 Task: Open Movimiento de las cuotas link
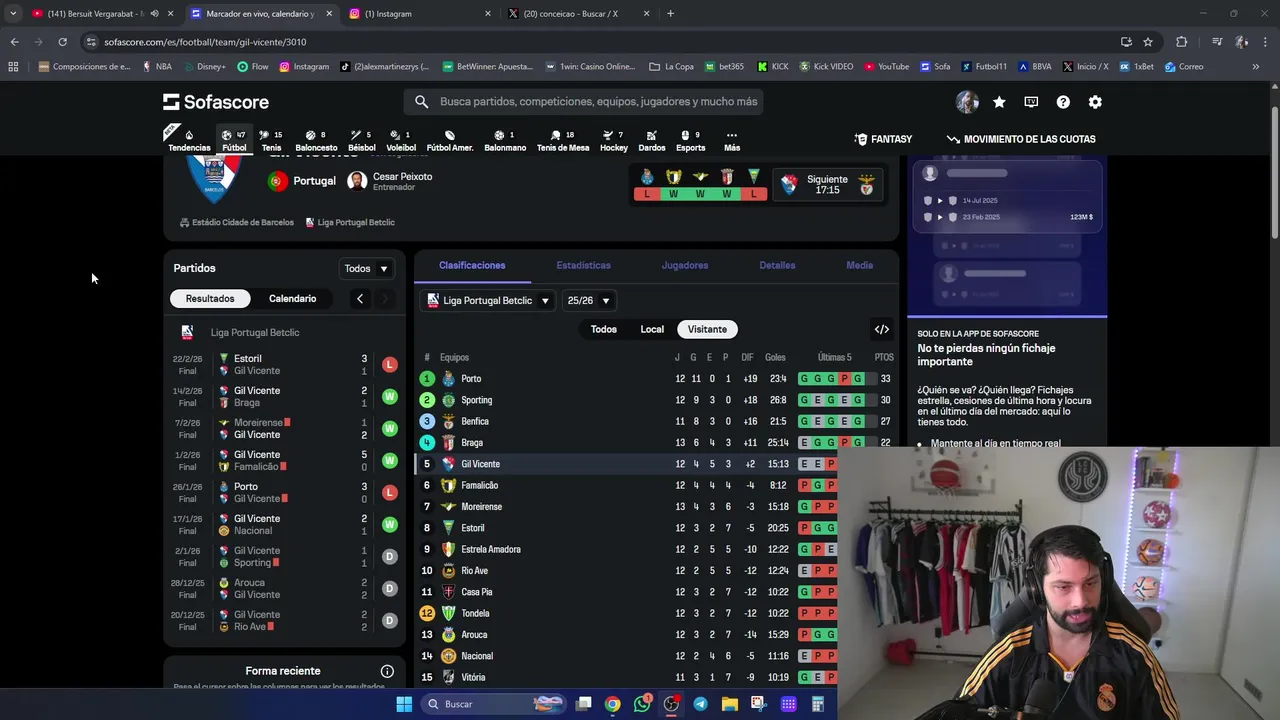pyautogui.click(x=1021, y=139)
